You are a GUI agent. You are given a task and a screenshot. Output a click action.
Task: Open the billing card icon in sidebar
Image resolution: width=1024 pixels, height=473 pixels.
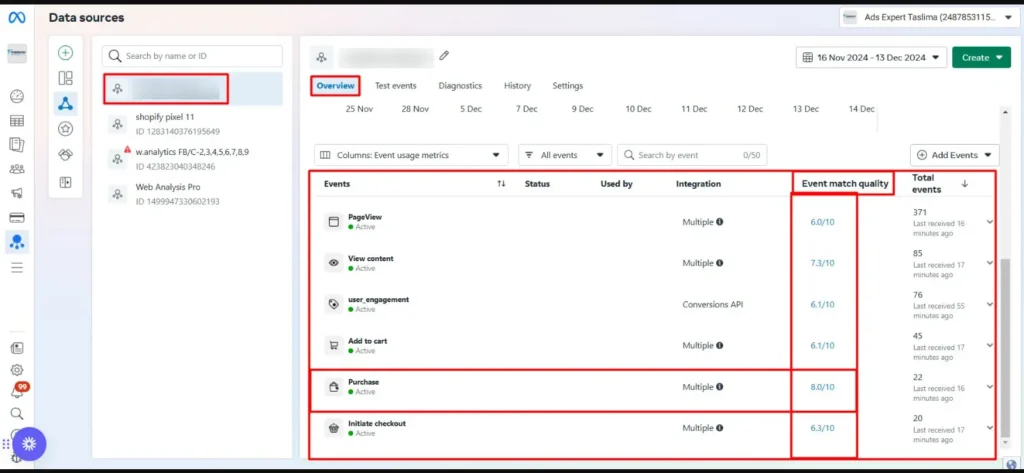[17, 218]
